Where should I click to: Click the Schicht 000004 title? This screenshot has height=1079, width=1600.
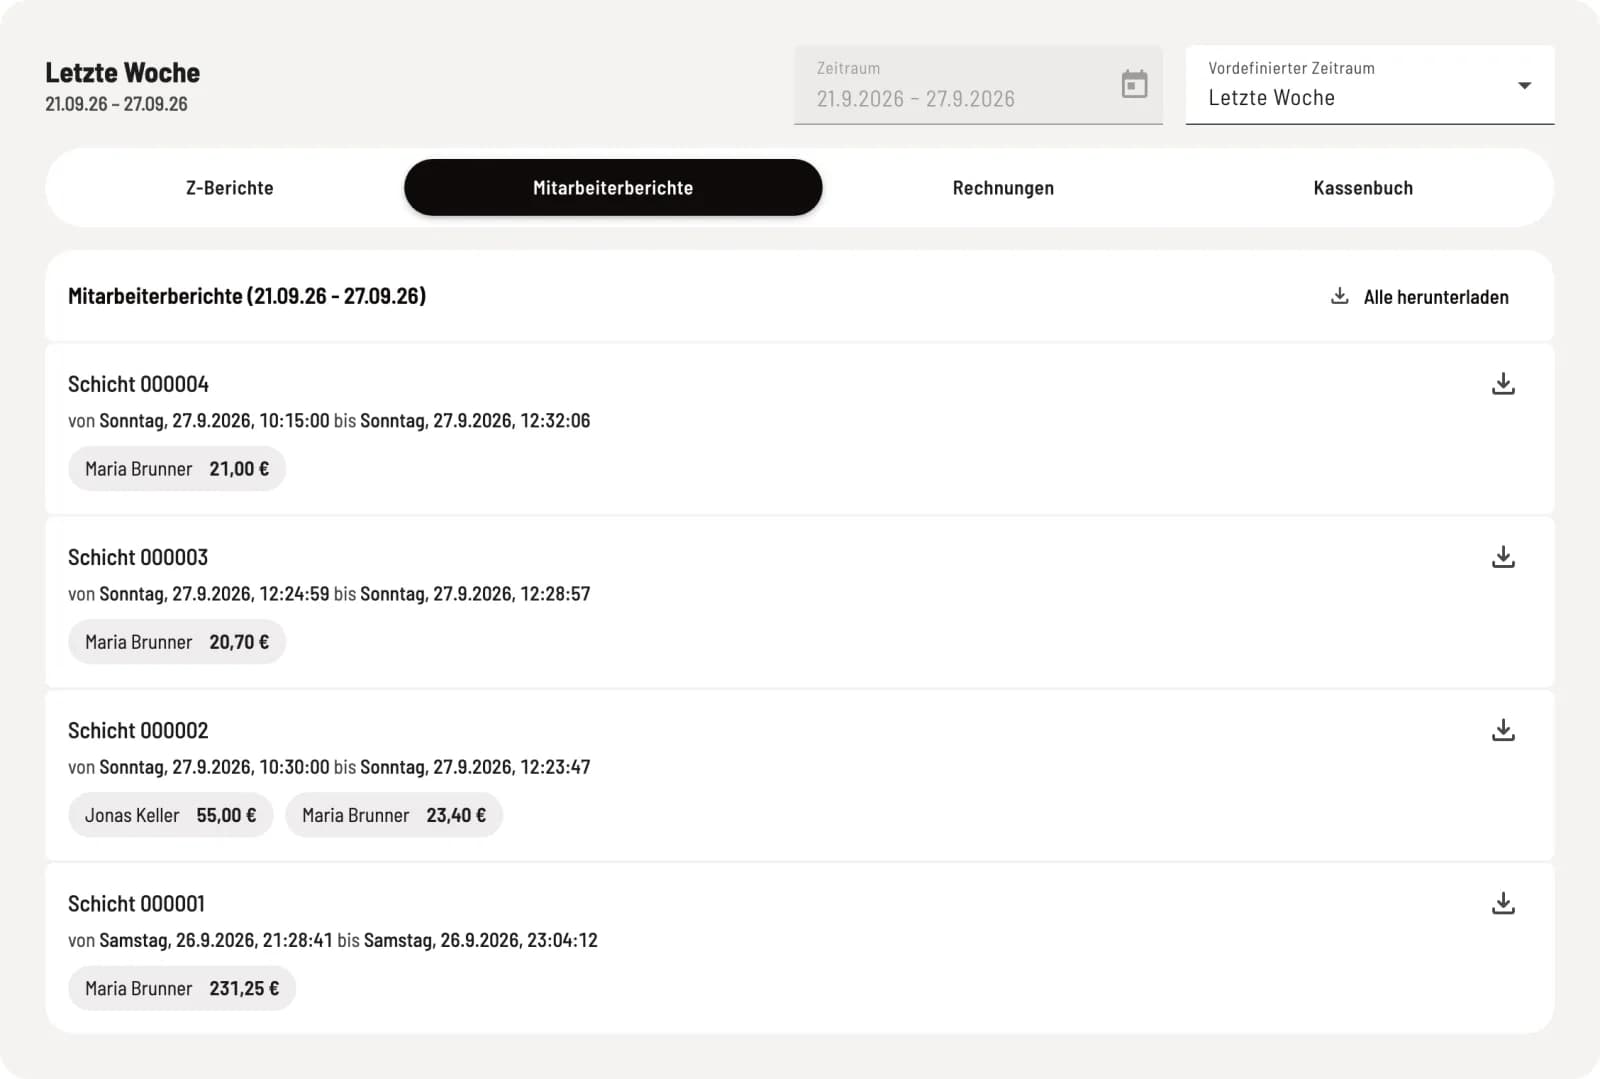(x=138, y=384)
